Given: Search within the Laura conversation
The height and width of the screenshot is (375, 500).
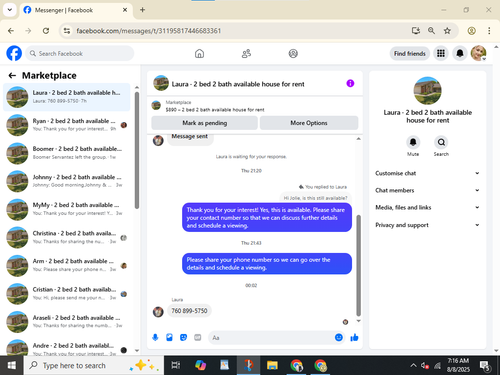Looking at the screenshot, I should [x=441, y=142].
